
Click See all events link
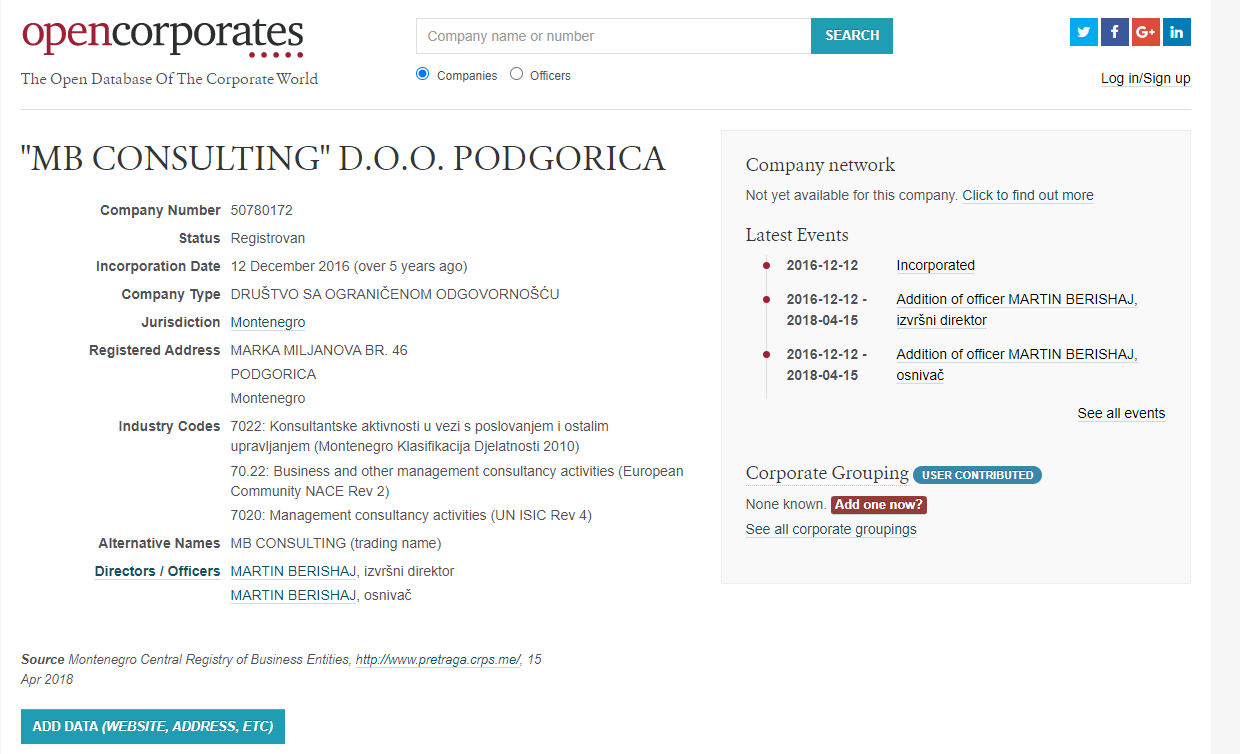[1121, 413]
